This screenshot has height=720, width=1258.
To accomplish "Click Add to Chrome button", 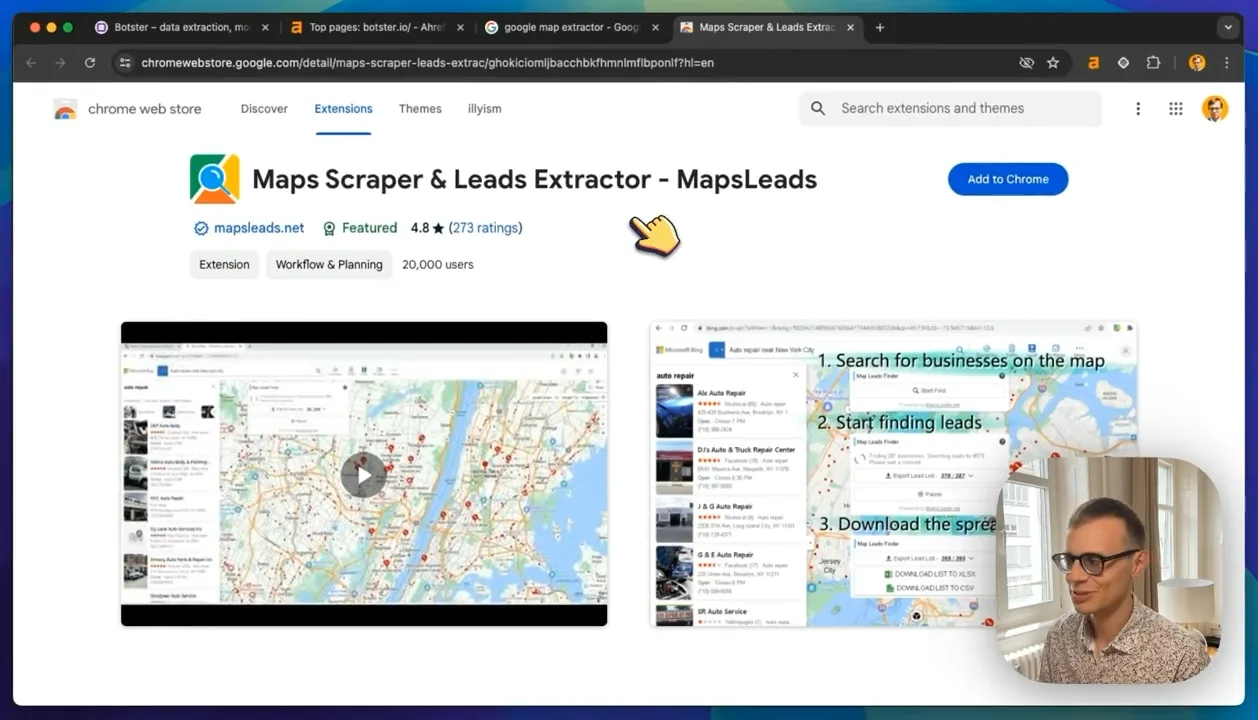I will [x=1008, y=179].
